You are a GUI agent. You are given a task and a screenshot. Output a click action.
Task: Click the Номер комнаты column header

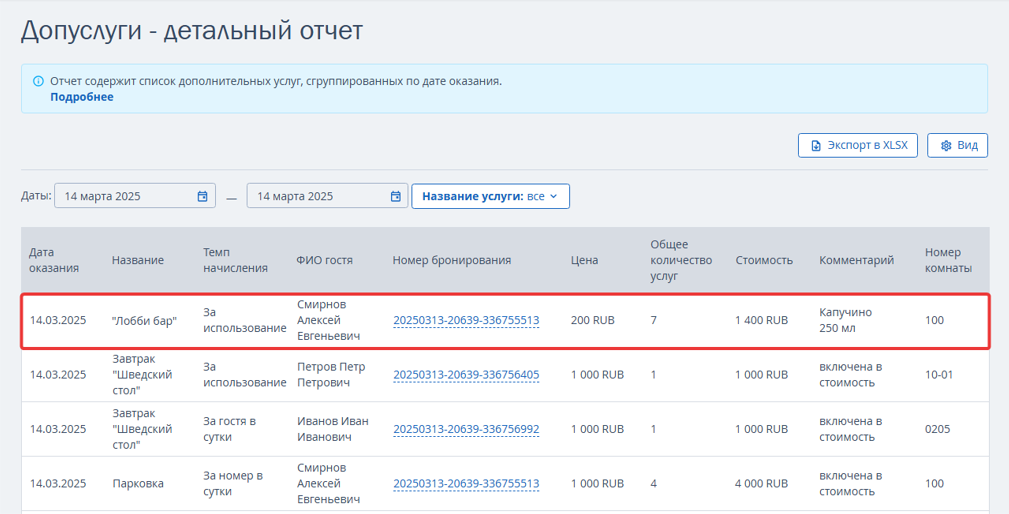pos(949,260)
